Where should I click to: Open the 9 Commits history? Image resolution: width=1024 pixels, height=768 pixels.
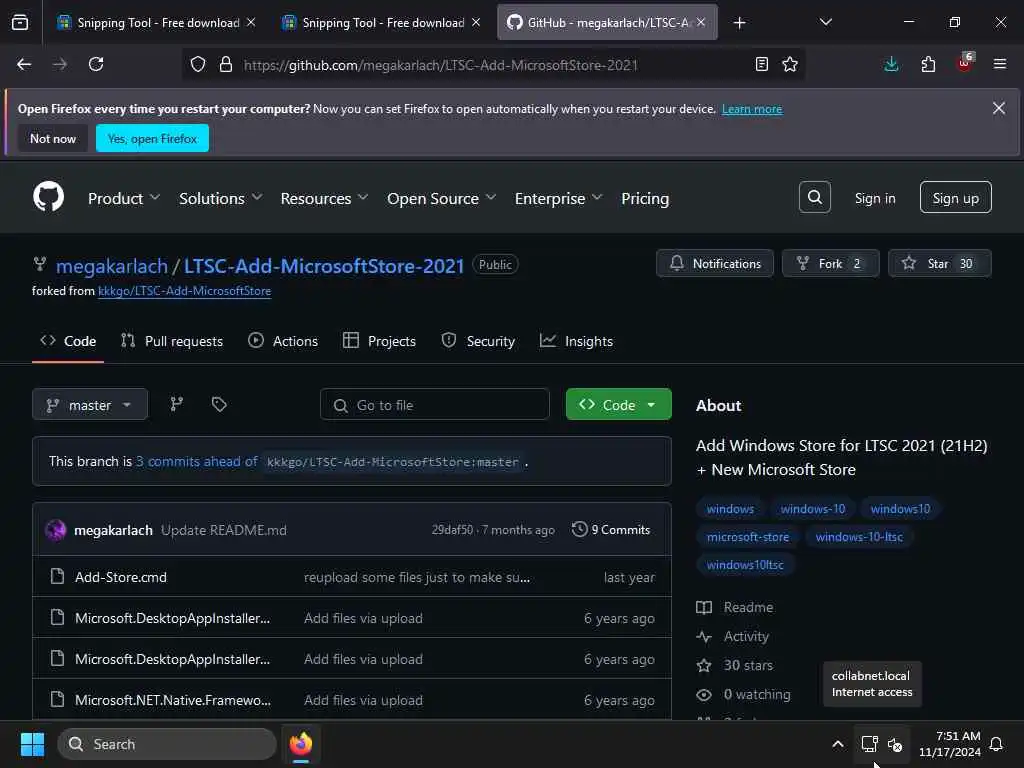tap(611, 530)
